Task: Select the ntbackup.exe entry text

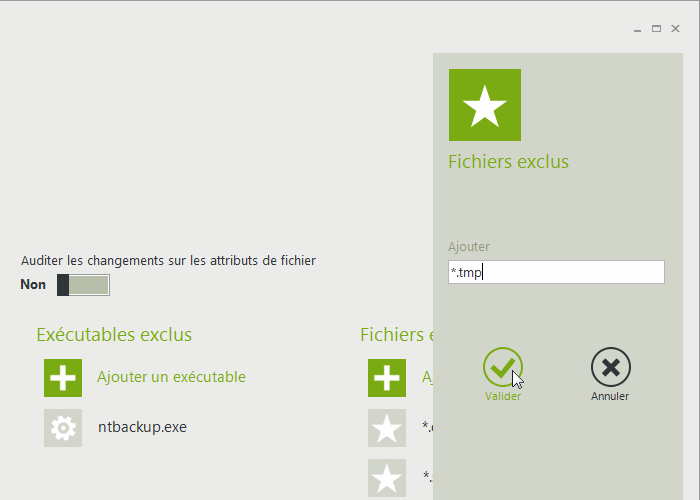Action: [x=141, y=427]
